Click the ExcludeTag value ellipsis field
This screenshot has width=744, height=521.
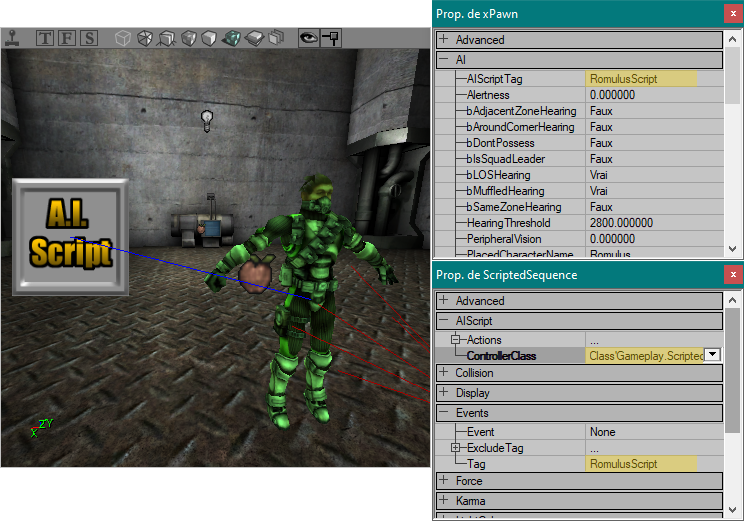tap(655, 448)
